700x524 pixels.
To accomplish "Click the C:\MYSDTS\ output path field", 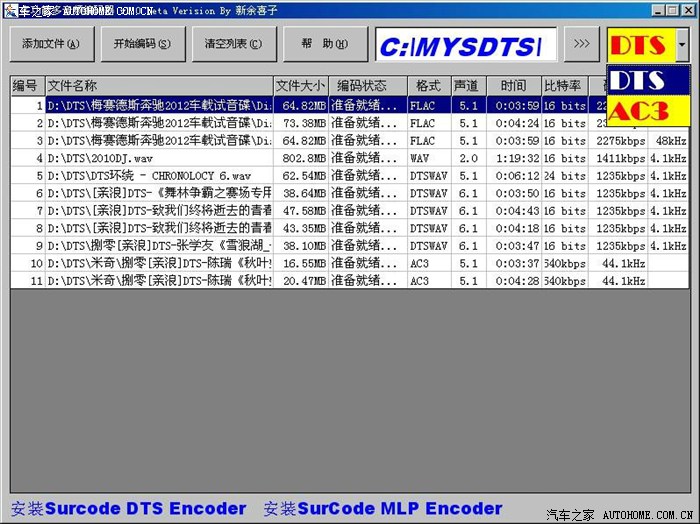I will (466, 44).
